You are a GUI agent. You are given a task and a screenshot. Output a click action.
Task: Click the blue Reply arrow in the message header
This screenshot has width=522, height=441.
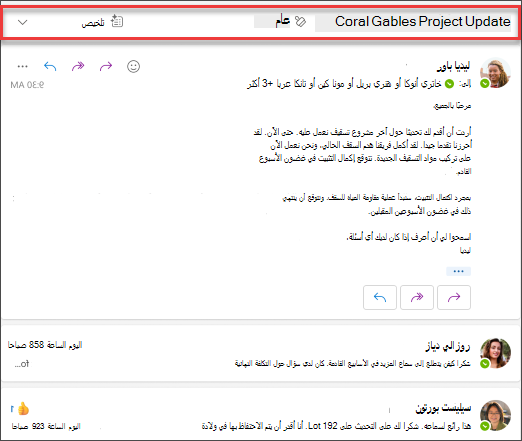(x=50, y=66)
